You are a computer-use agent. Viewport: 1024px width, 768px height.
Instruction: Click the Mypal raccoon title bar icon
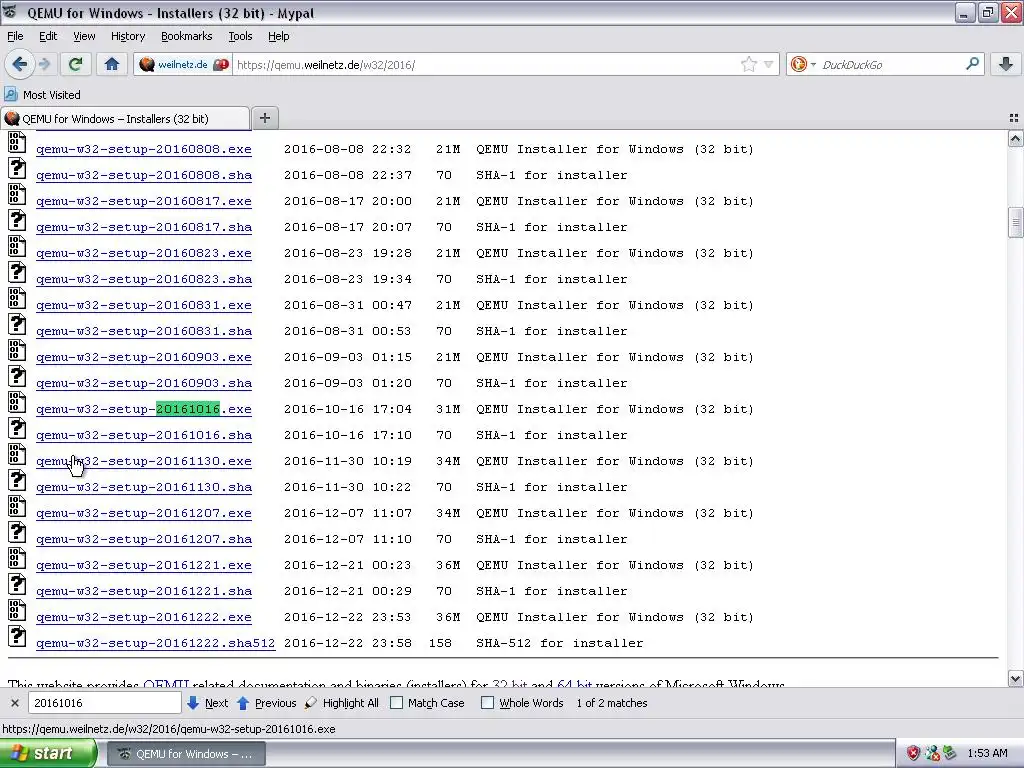(10, 12)
